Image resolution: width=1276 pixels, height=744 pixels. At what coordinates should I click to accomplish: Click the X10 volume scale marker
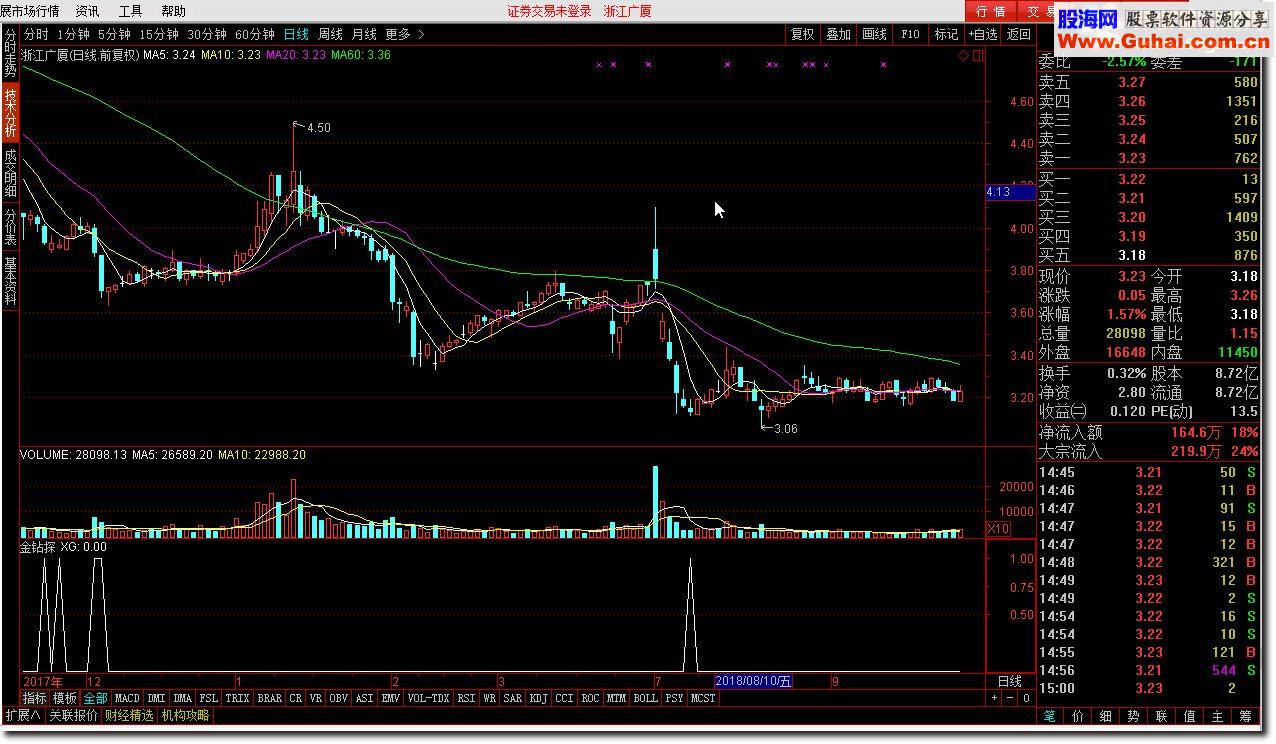click(998, 529)
